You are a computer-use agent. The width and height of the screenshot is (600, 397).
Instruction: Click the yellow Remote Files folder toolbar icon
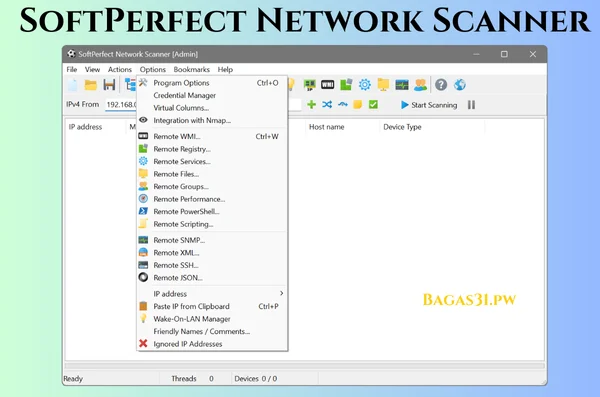click(x=383, y=85)
